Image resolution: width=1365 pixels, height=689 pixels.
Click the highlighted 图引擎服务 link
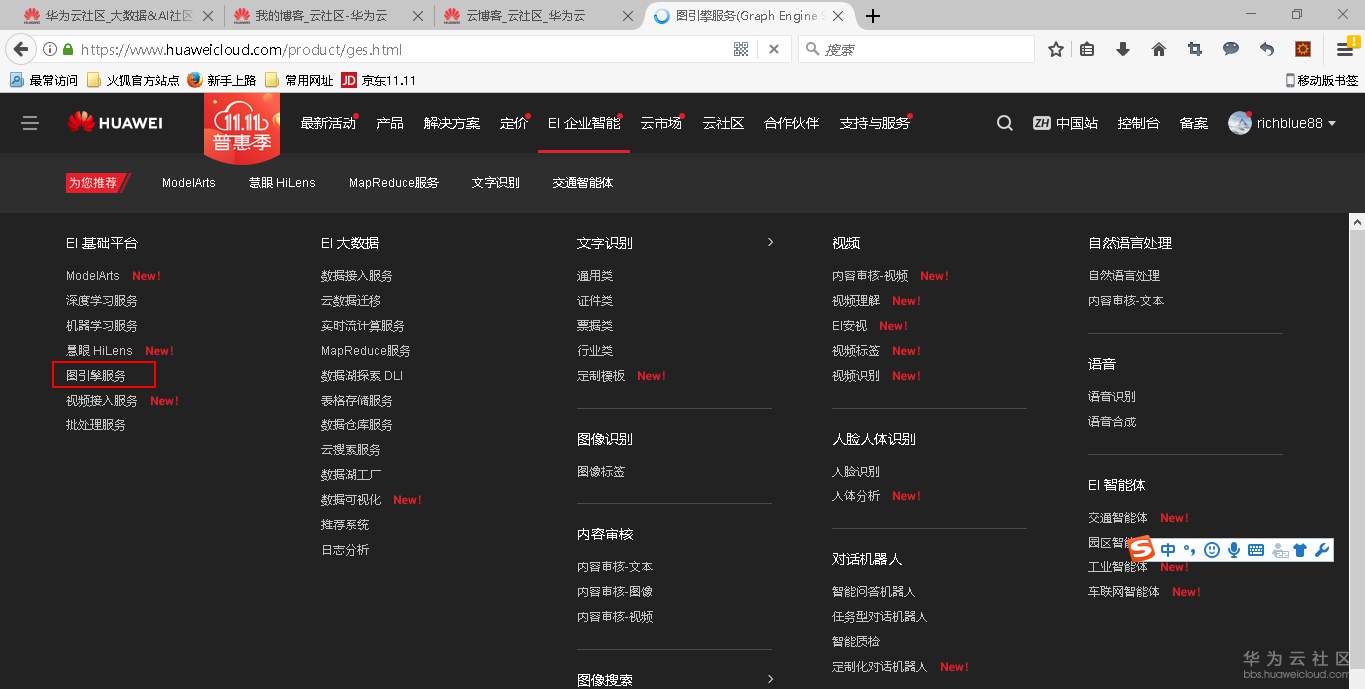[98, 374]
